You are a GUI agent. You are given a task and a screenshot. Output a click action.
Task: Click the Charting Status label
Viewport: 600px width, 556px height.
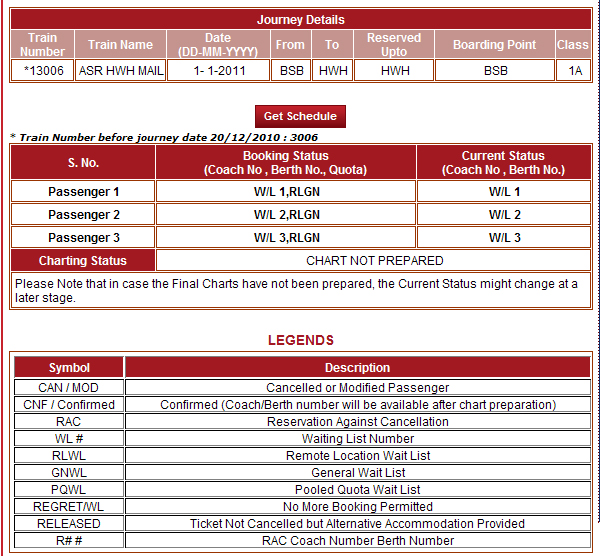coord(83,261)
